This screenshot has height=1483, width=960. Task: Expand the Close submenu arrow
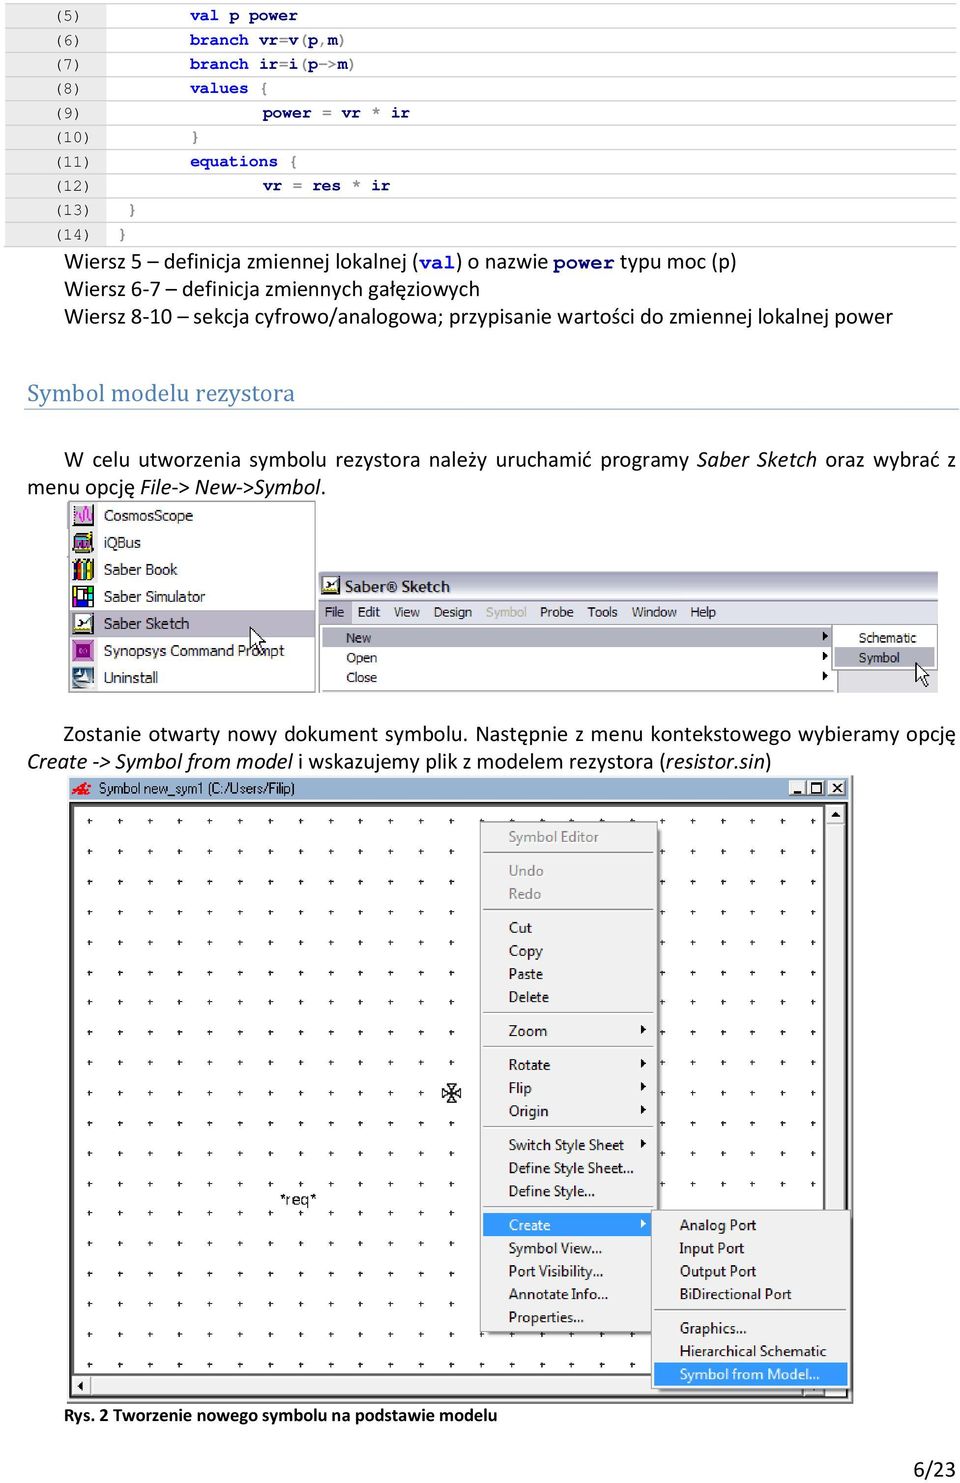tap(825, 676)
